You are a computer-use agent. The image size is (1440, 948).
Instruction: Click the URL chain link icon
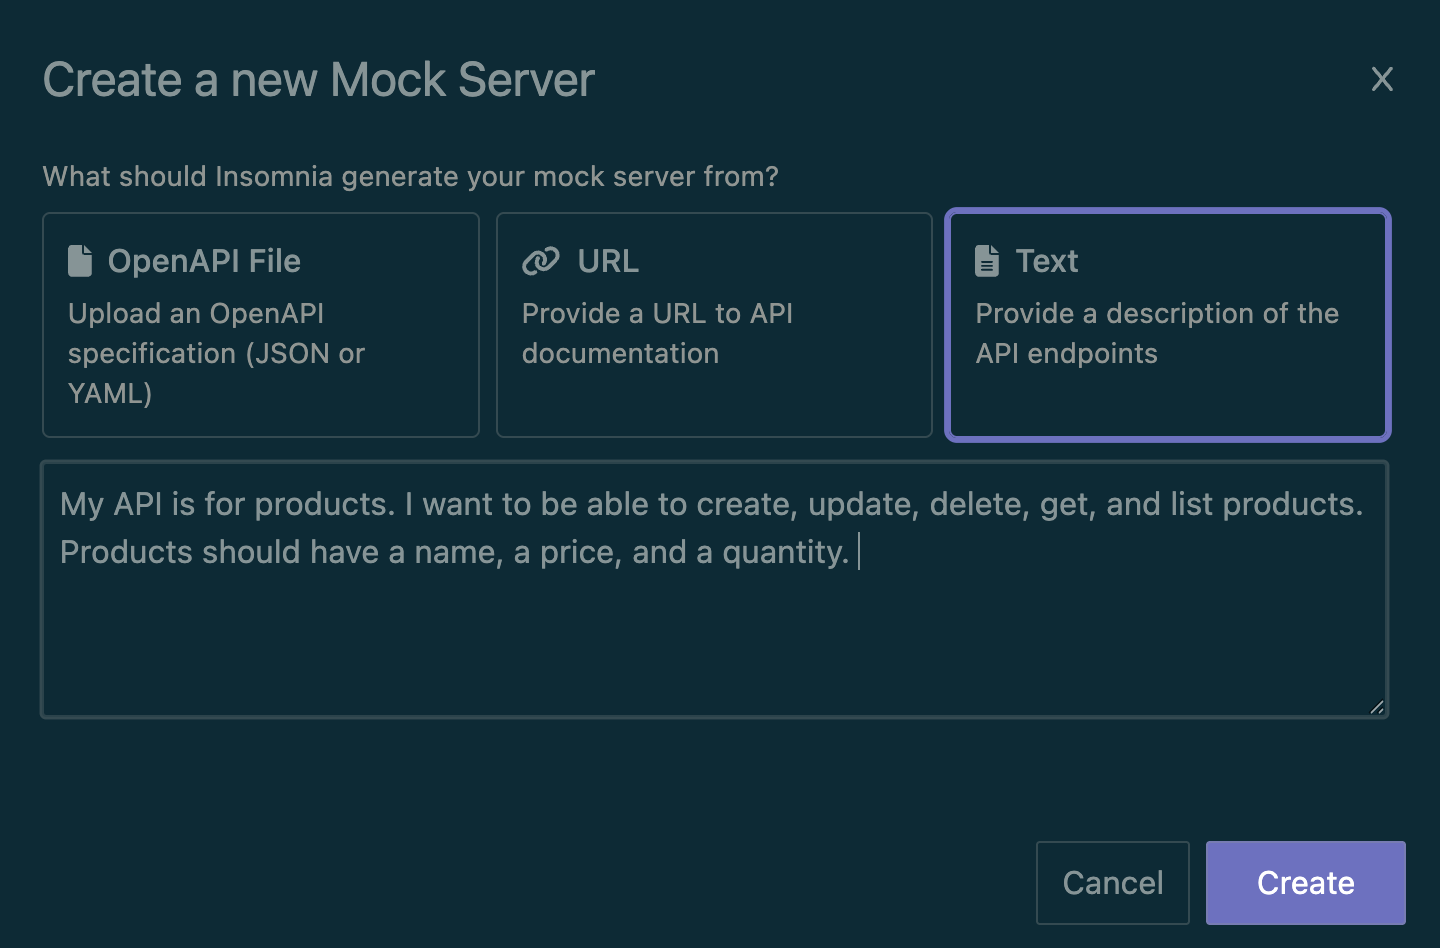(541, 261)
